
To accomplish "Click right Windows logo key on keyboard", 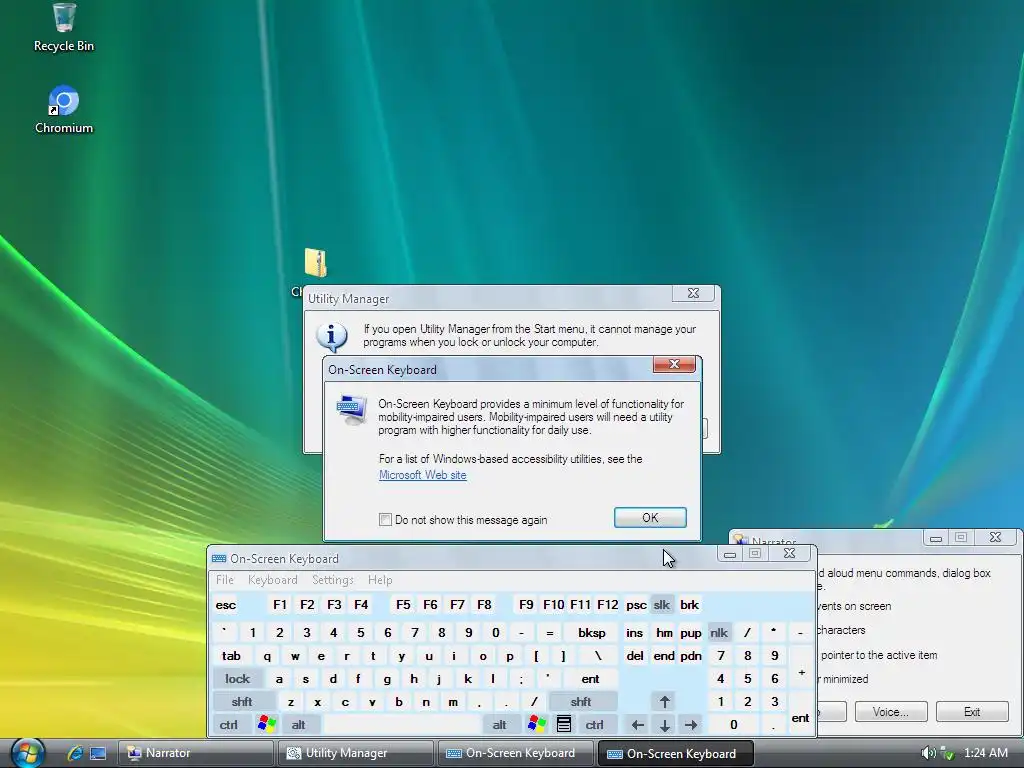I will [537, 724].
